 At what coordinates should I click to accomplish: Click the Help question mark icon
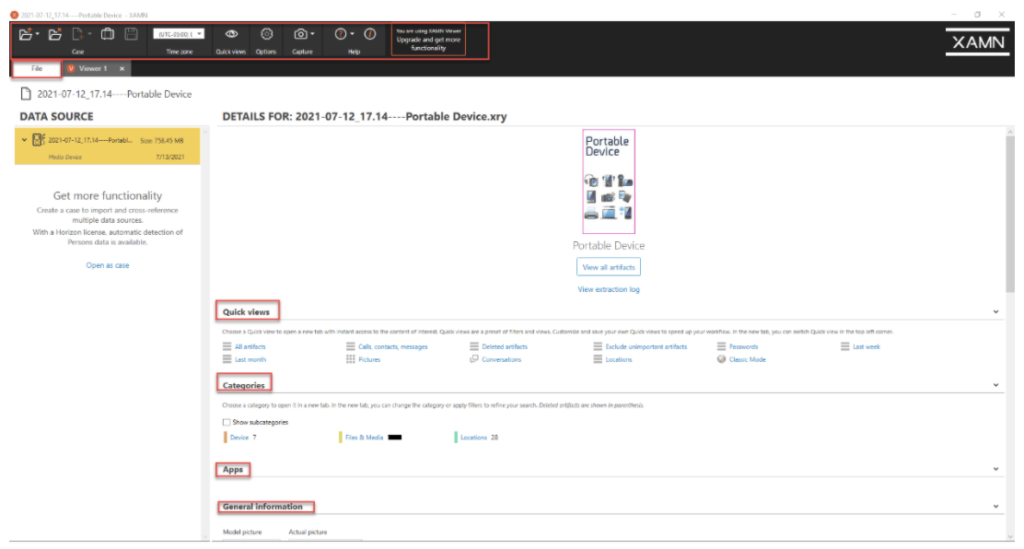tap(340, 34)
